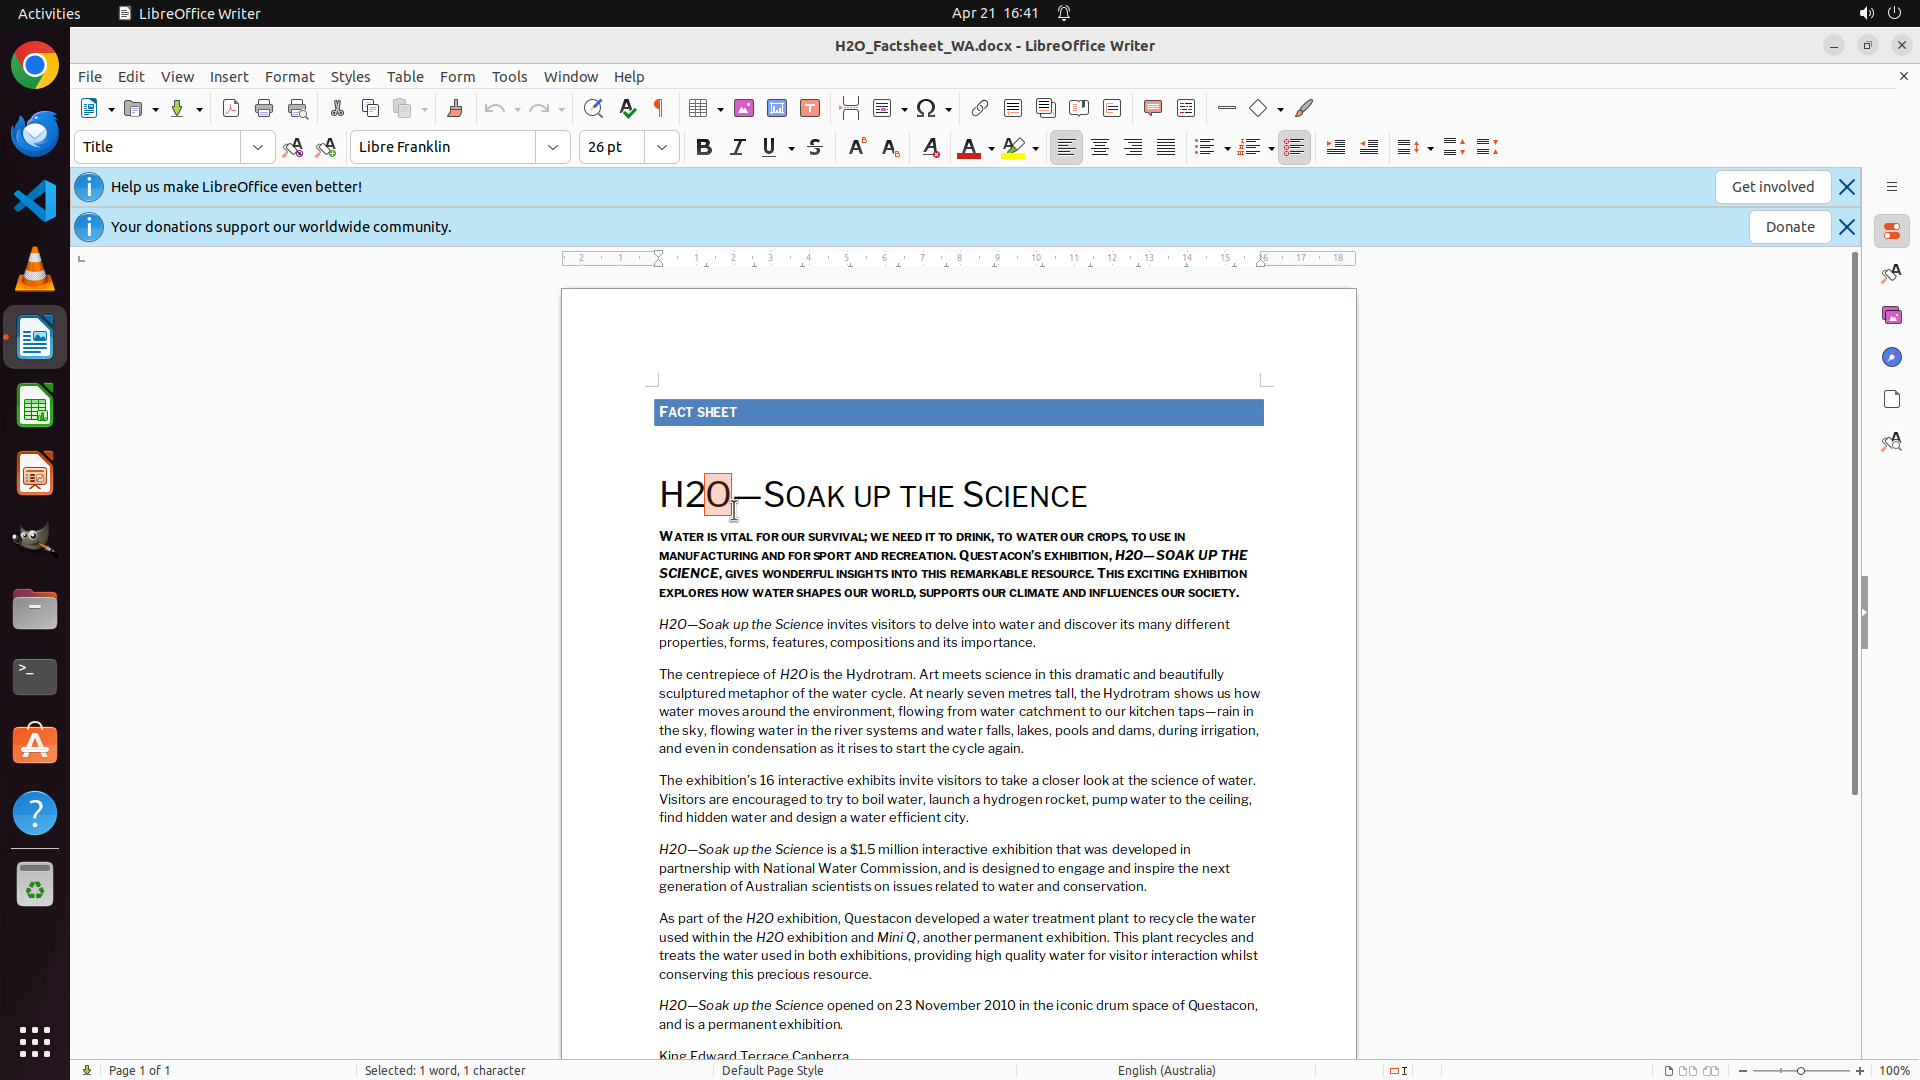Viewport: 1920px width, 1080px height.
Task: Open Find & Replace tool
Action: pyautogui.click(x=593, y=108)
